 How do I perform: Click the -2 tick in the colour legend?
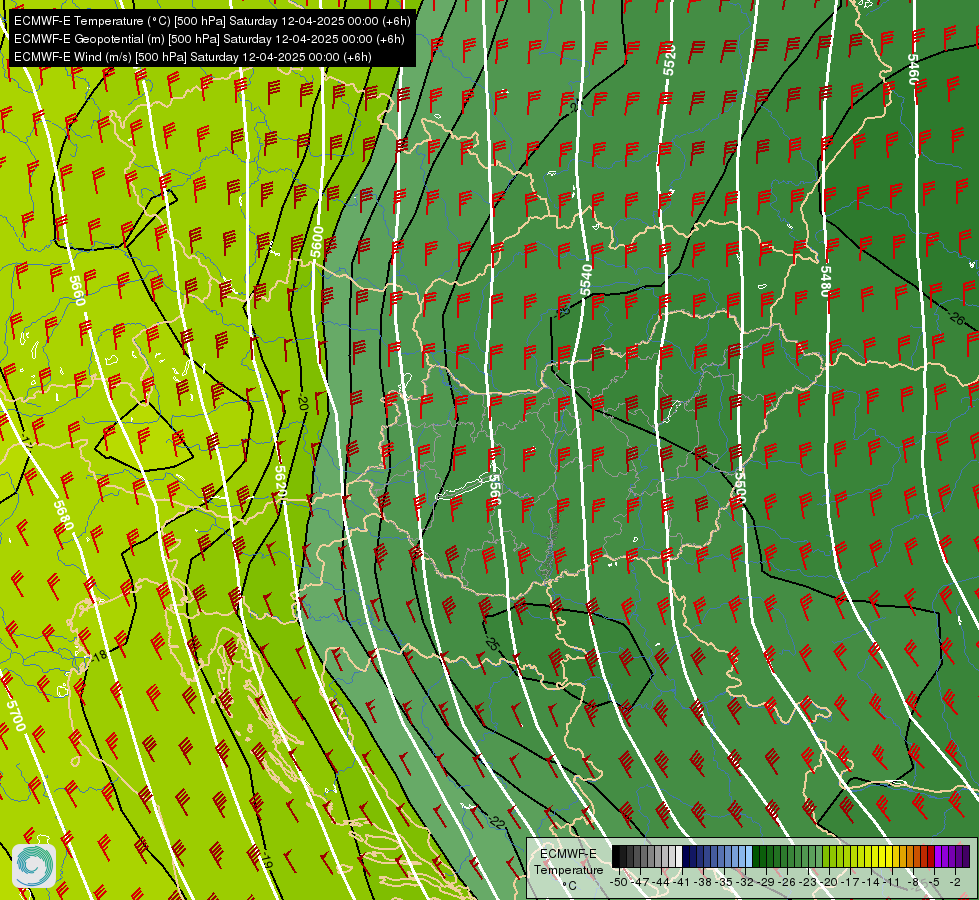click(956, 882)
